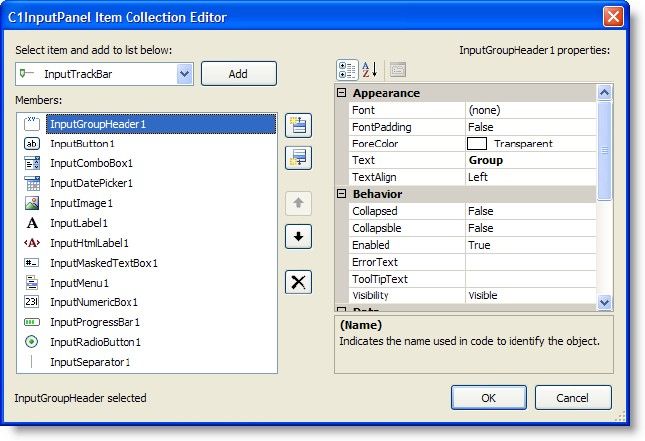Click the move item down arrow button
Viewport: 645px width, 441px height.
298,237
